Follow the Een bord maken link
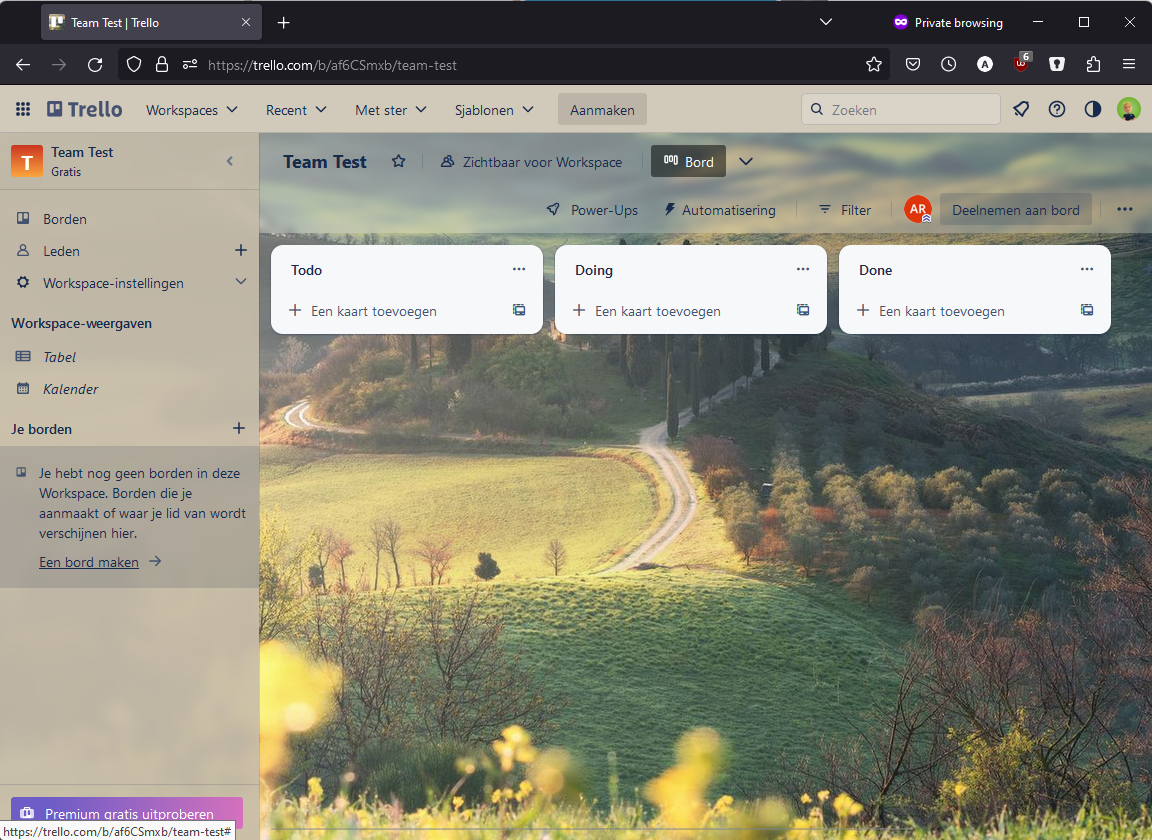 click(89, 562)
